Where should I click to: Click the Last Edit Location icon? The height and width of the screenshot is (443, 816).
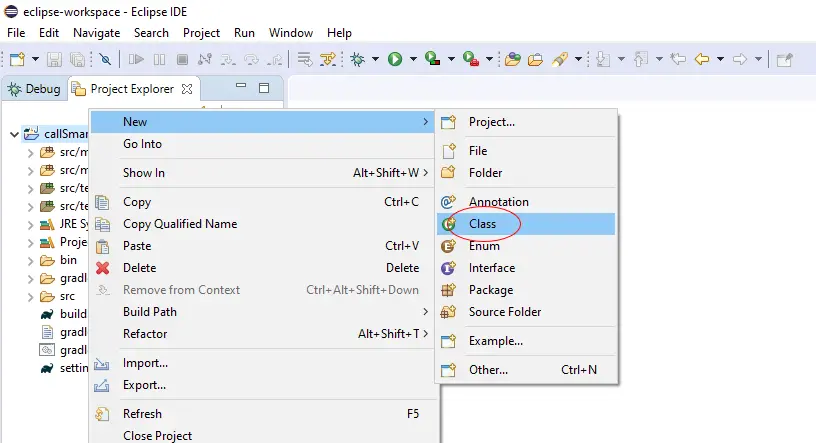pos(678,59)
